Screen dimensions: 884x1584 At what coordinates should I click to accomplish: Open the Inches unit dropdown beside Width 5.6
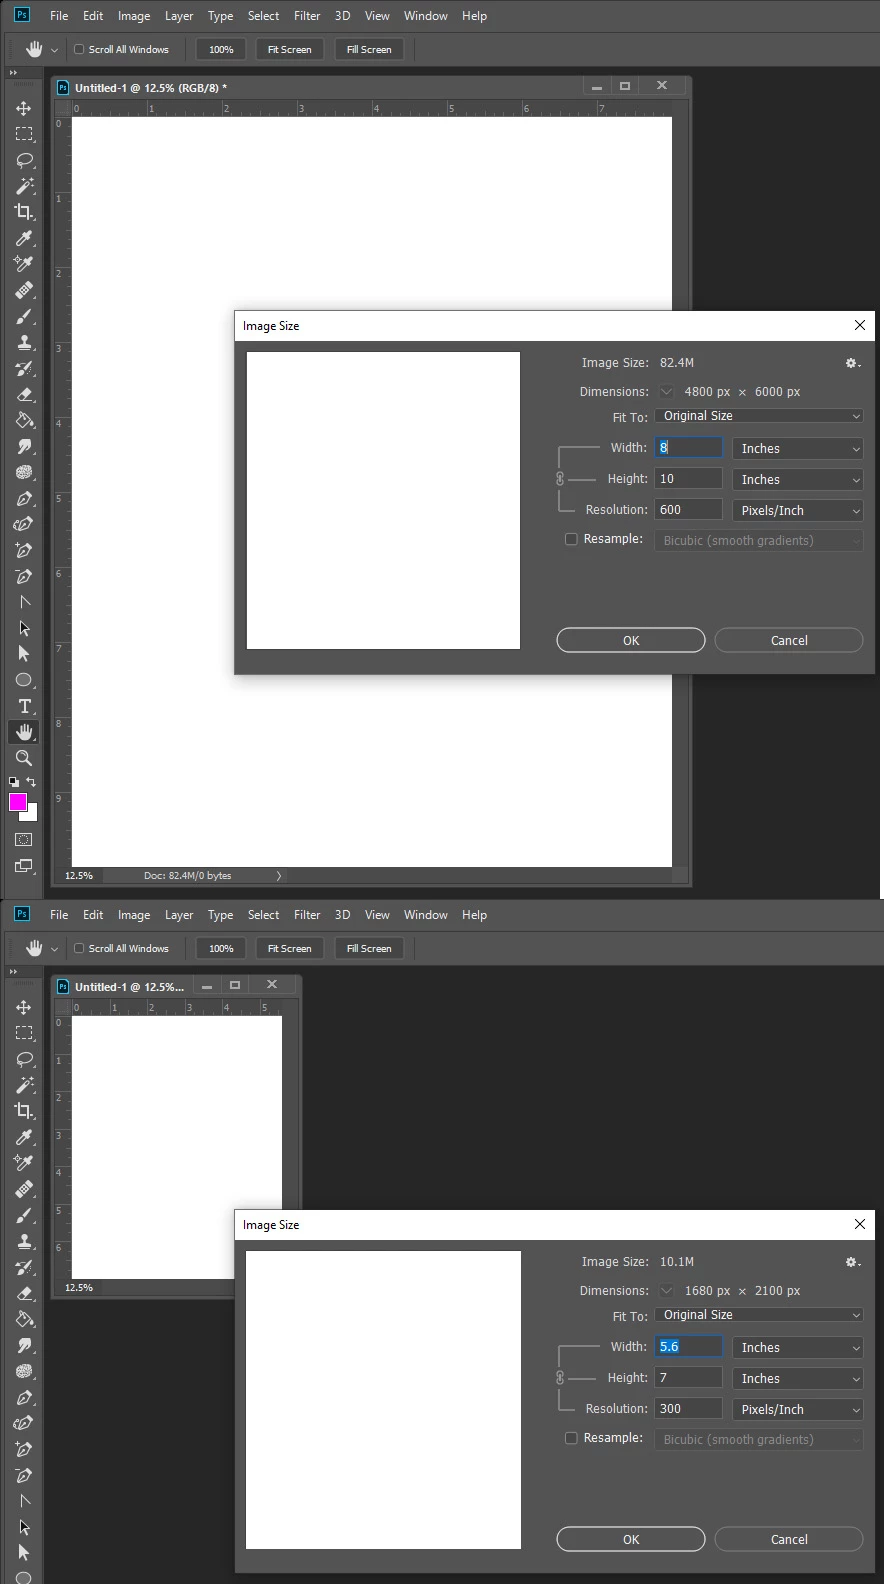[798, 1348]
